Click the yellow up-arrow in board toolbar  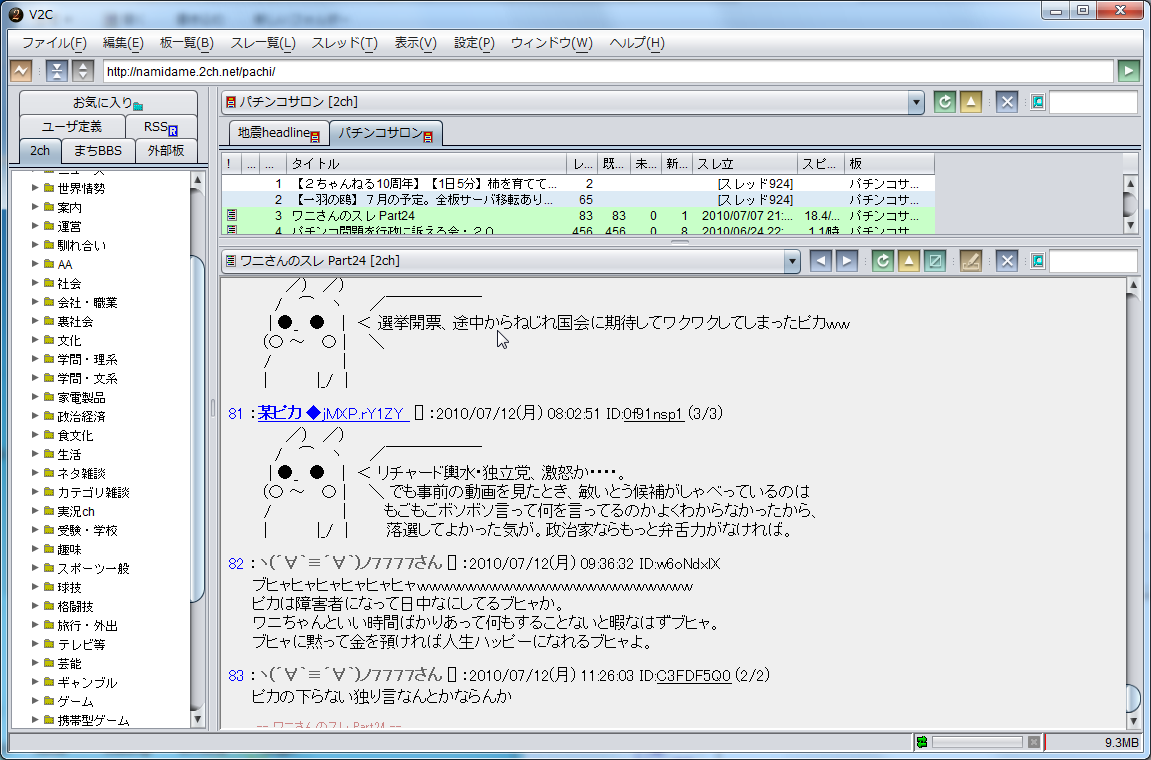(x=970, y=102)
